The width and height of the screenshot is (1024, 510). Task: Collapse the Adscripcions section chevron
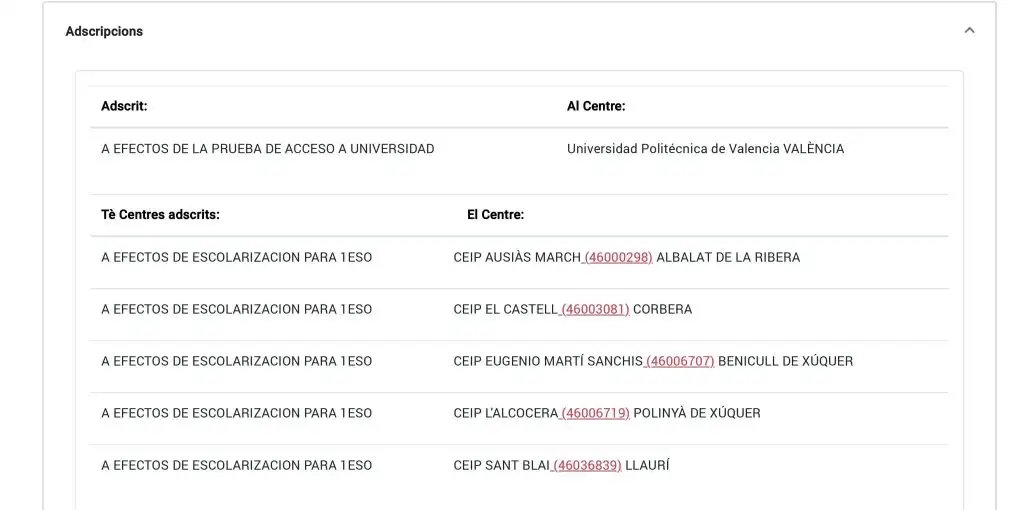969,31
